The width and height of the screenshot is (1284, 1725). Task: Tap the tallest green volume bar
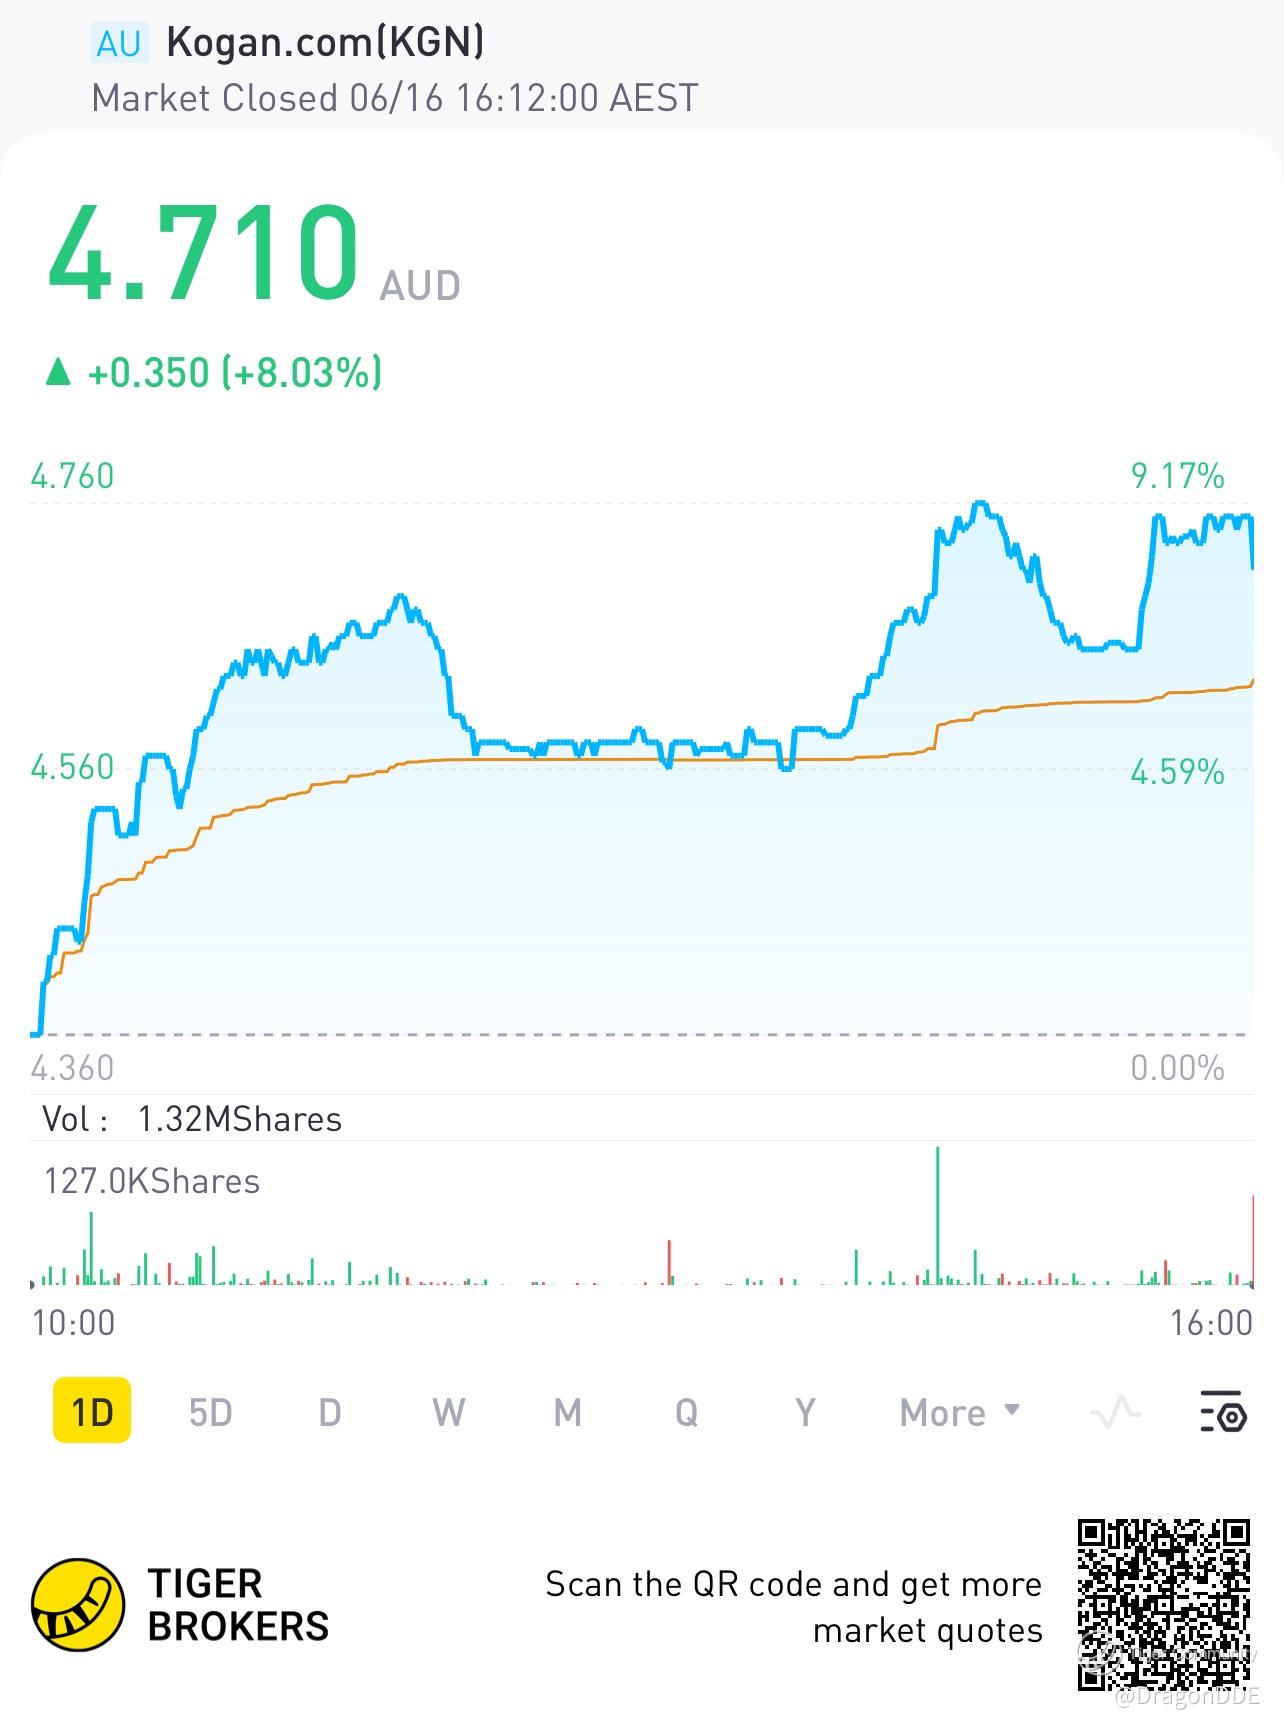[x=937, y=1215]
